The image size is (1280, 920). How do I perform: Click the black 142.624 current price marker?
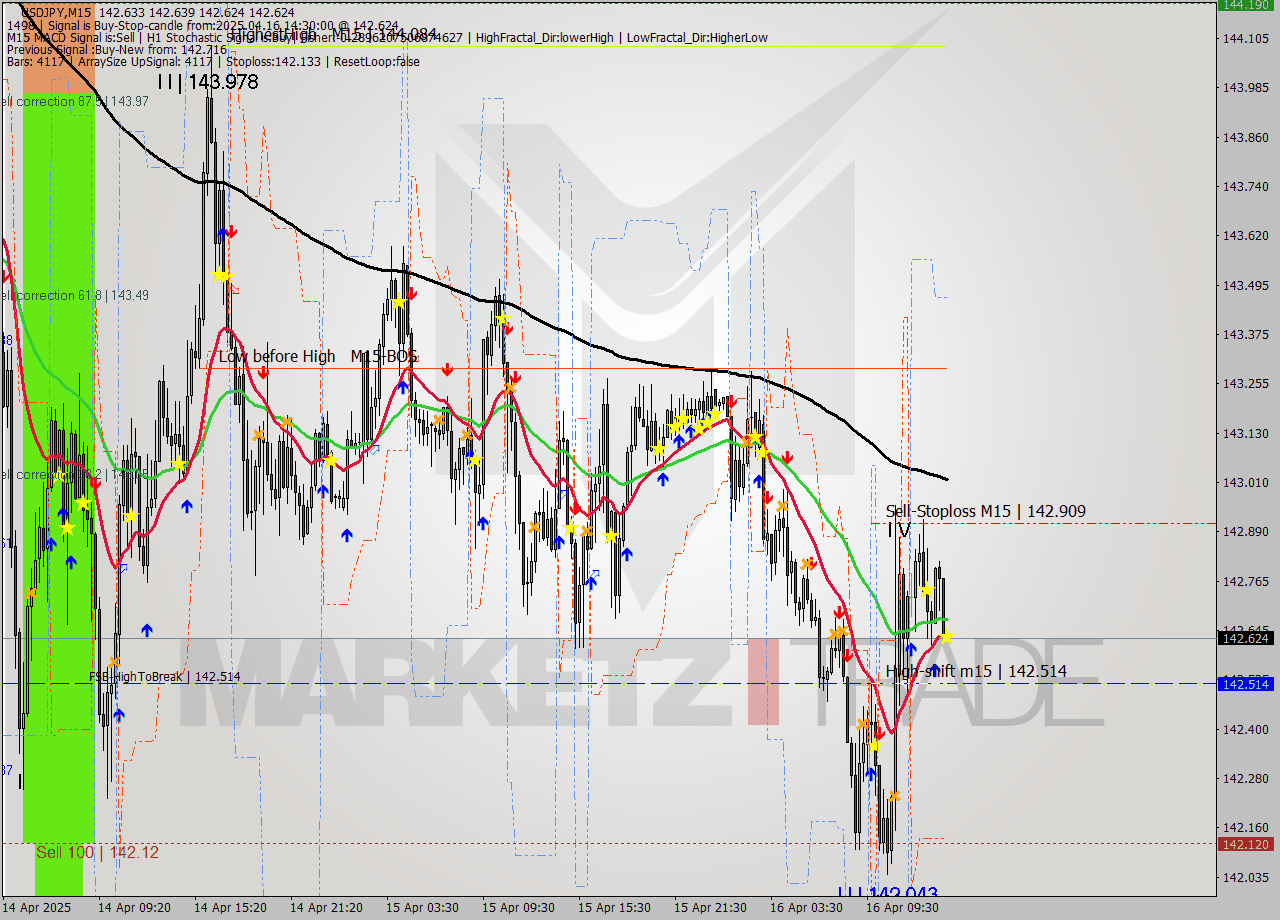(x=1244, y=638)
